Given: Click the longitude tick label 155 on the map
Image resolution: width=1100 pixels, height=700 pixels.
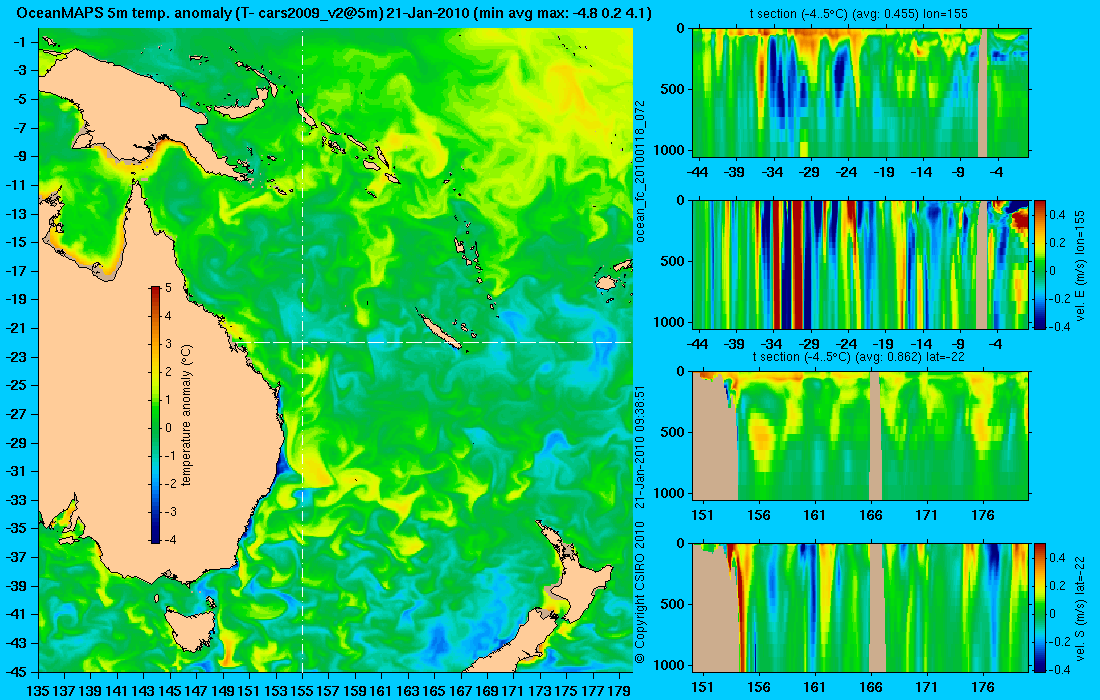Looking at the screenshot, I should tap(302, 691).
